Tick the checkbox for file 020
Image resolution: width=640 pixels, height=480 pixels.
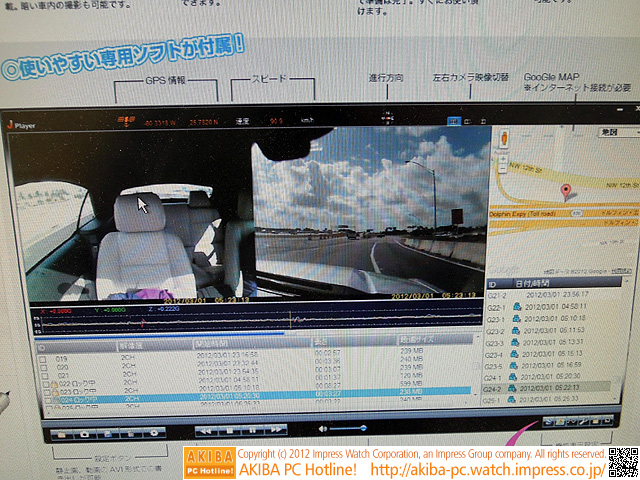click(40, 363)
